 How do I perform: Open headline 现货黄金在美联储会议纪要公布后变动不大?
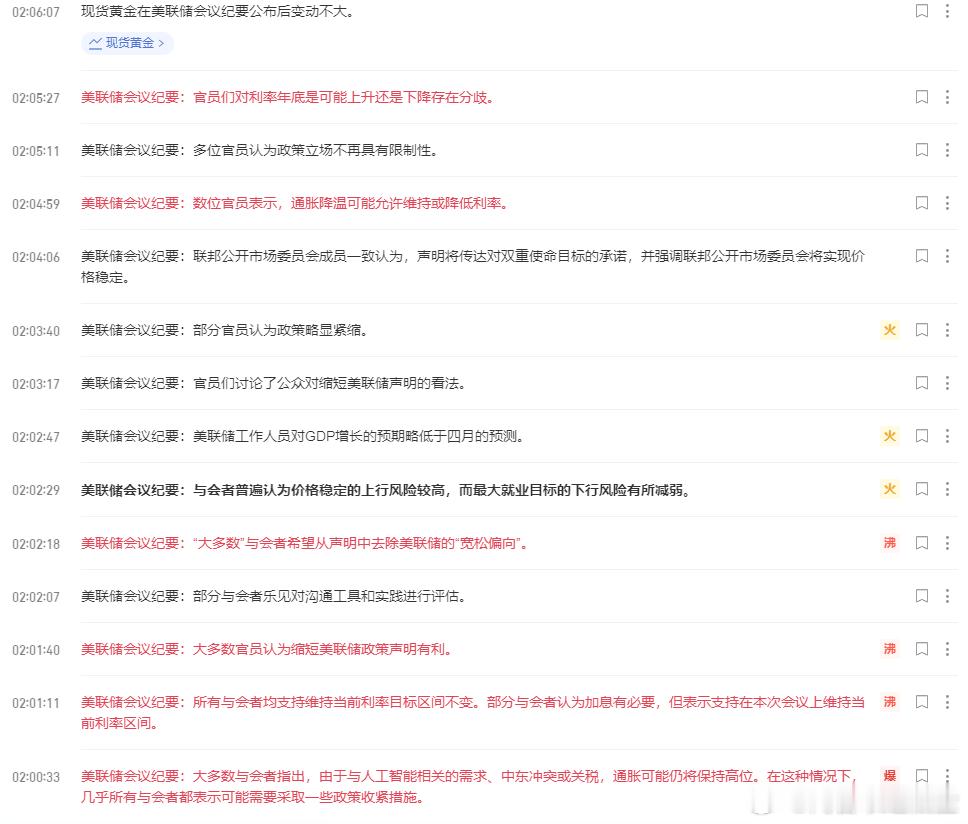click(x=219, y=12)
